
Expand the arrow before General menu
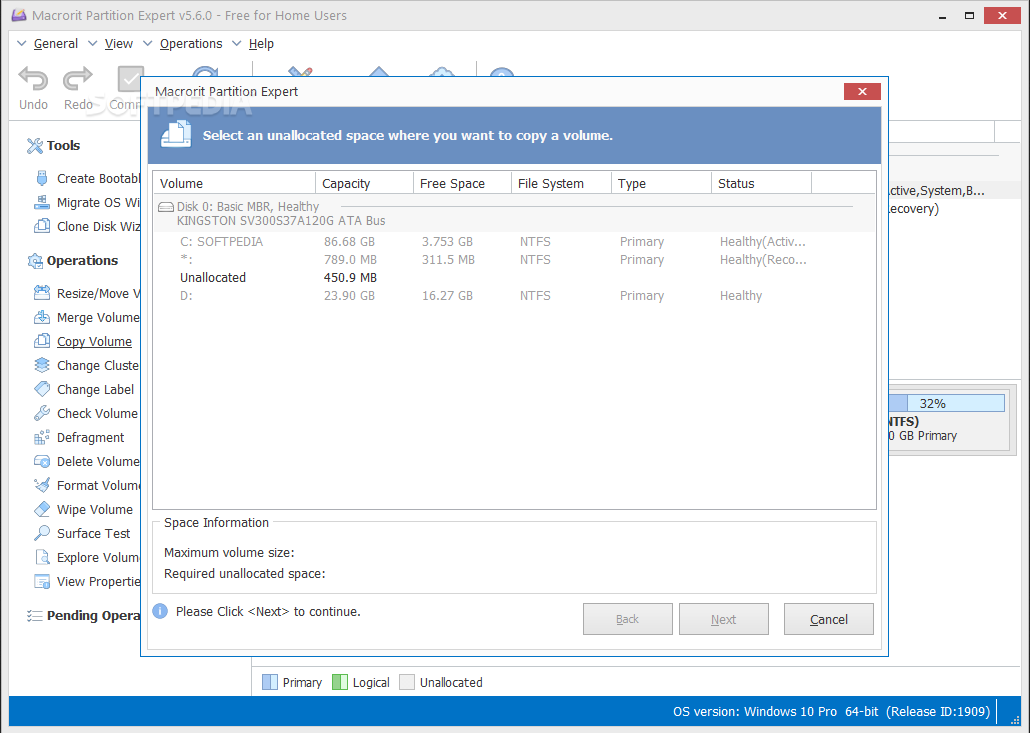[x=22, y=43]
